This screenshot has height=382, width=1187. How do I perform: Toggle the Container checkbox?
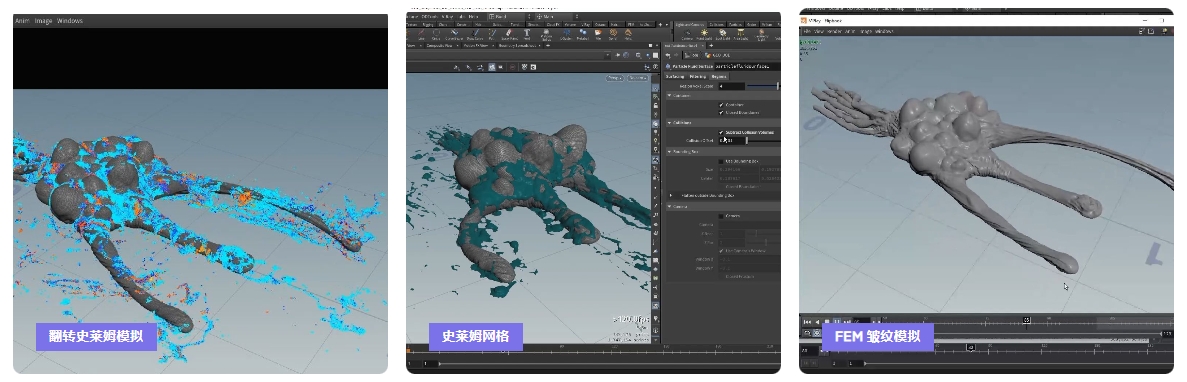[721, 105]
